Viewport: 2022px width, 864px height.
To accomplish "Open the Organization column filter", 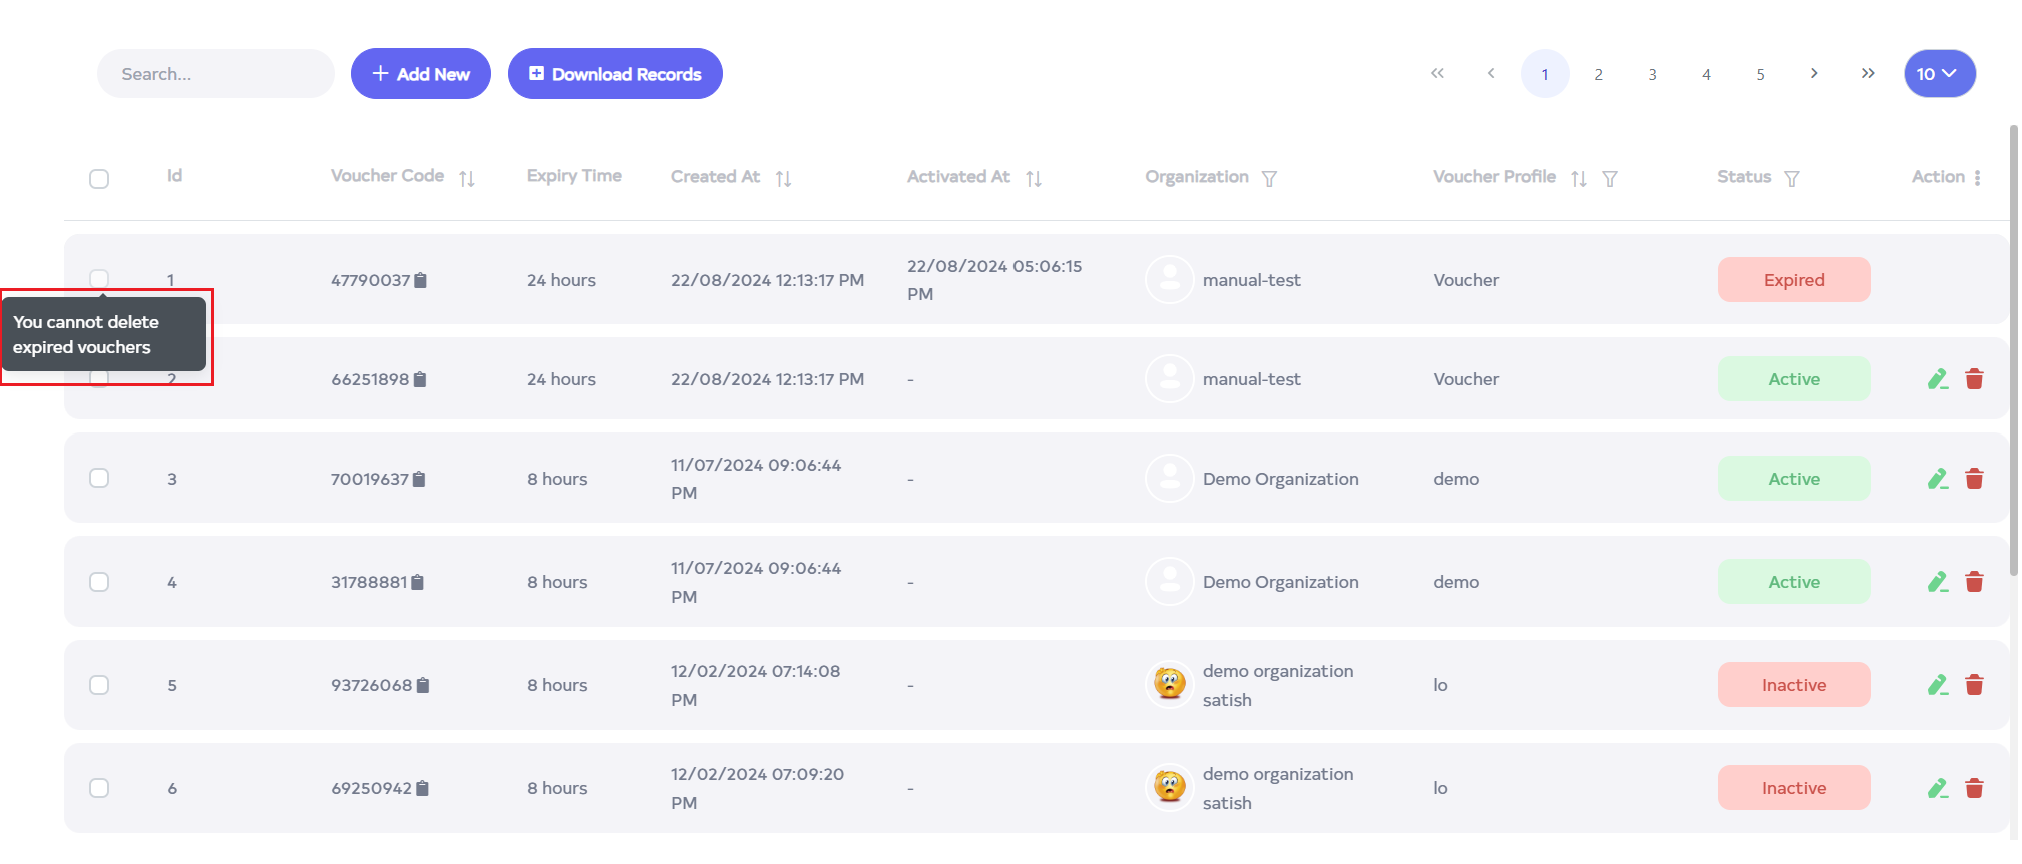I will click(x=1269, y=178).
